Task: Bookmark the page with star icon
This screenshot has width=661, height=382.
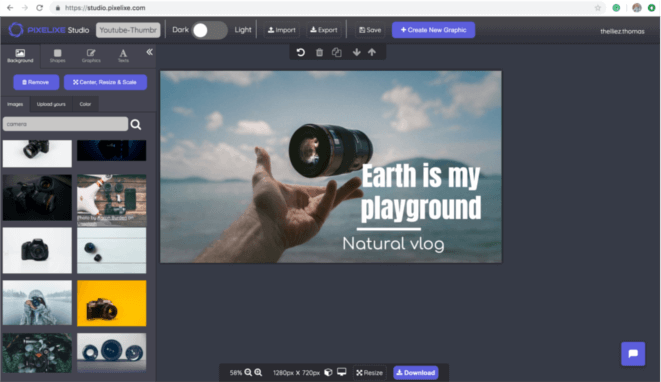Action: pos(597,8)
